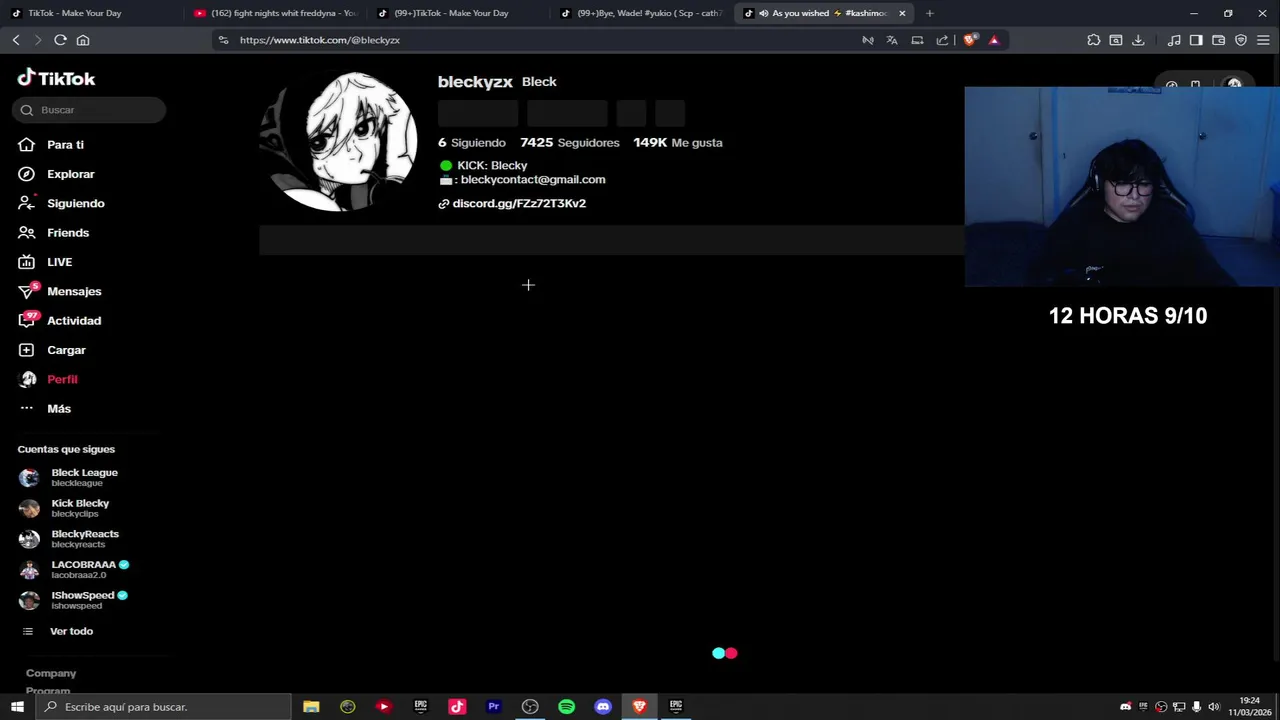Screen dimensions: 1280x720
Task: Open File Explorer from the taskbar
Action: (x=311, y=707)
